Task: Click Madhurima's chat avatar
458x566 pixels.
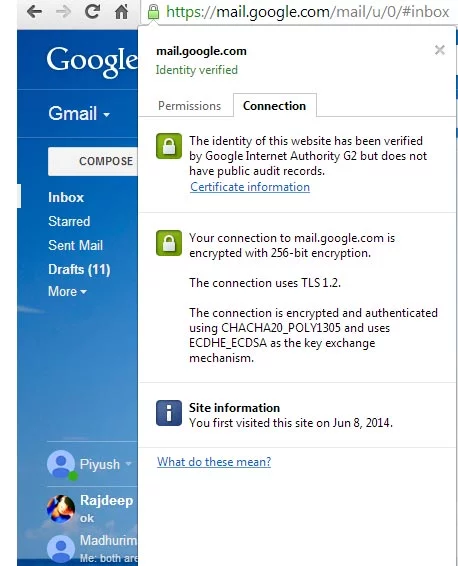Action: (x=61, y=548)
